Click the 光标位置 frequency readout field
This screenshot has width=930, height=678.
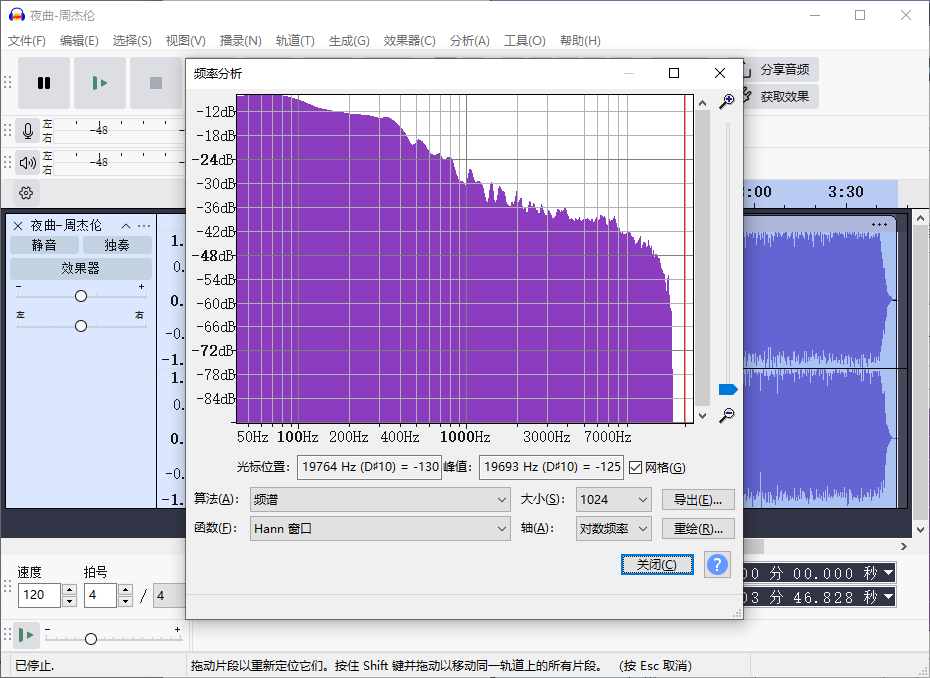369,467
